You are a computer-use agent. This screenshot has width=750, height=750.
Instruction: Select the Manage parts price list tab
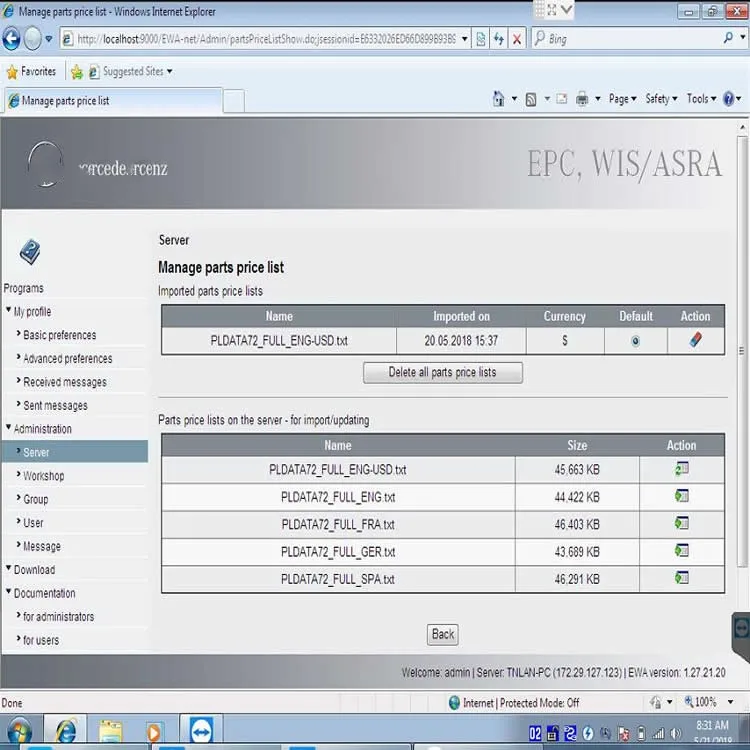click(113, 100)
